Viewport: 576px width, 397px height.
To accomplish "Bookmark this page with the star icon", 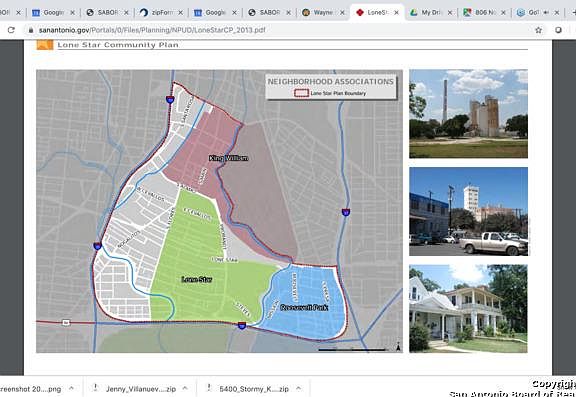I will click(539, 30).
